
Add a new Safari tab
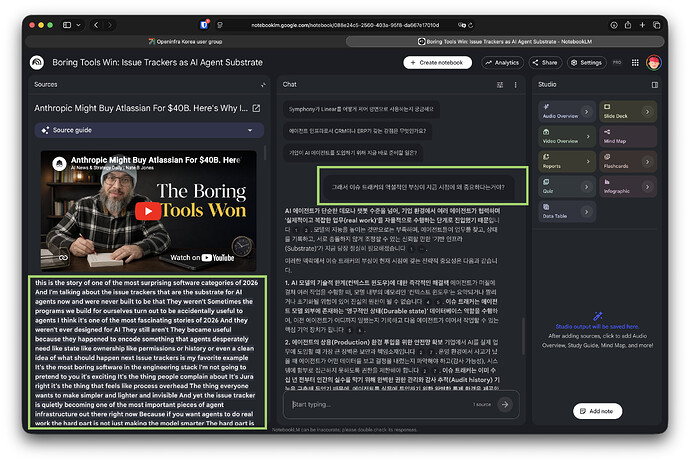(642, 25)
